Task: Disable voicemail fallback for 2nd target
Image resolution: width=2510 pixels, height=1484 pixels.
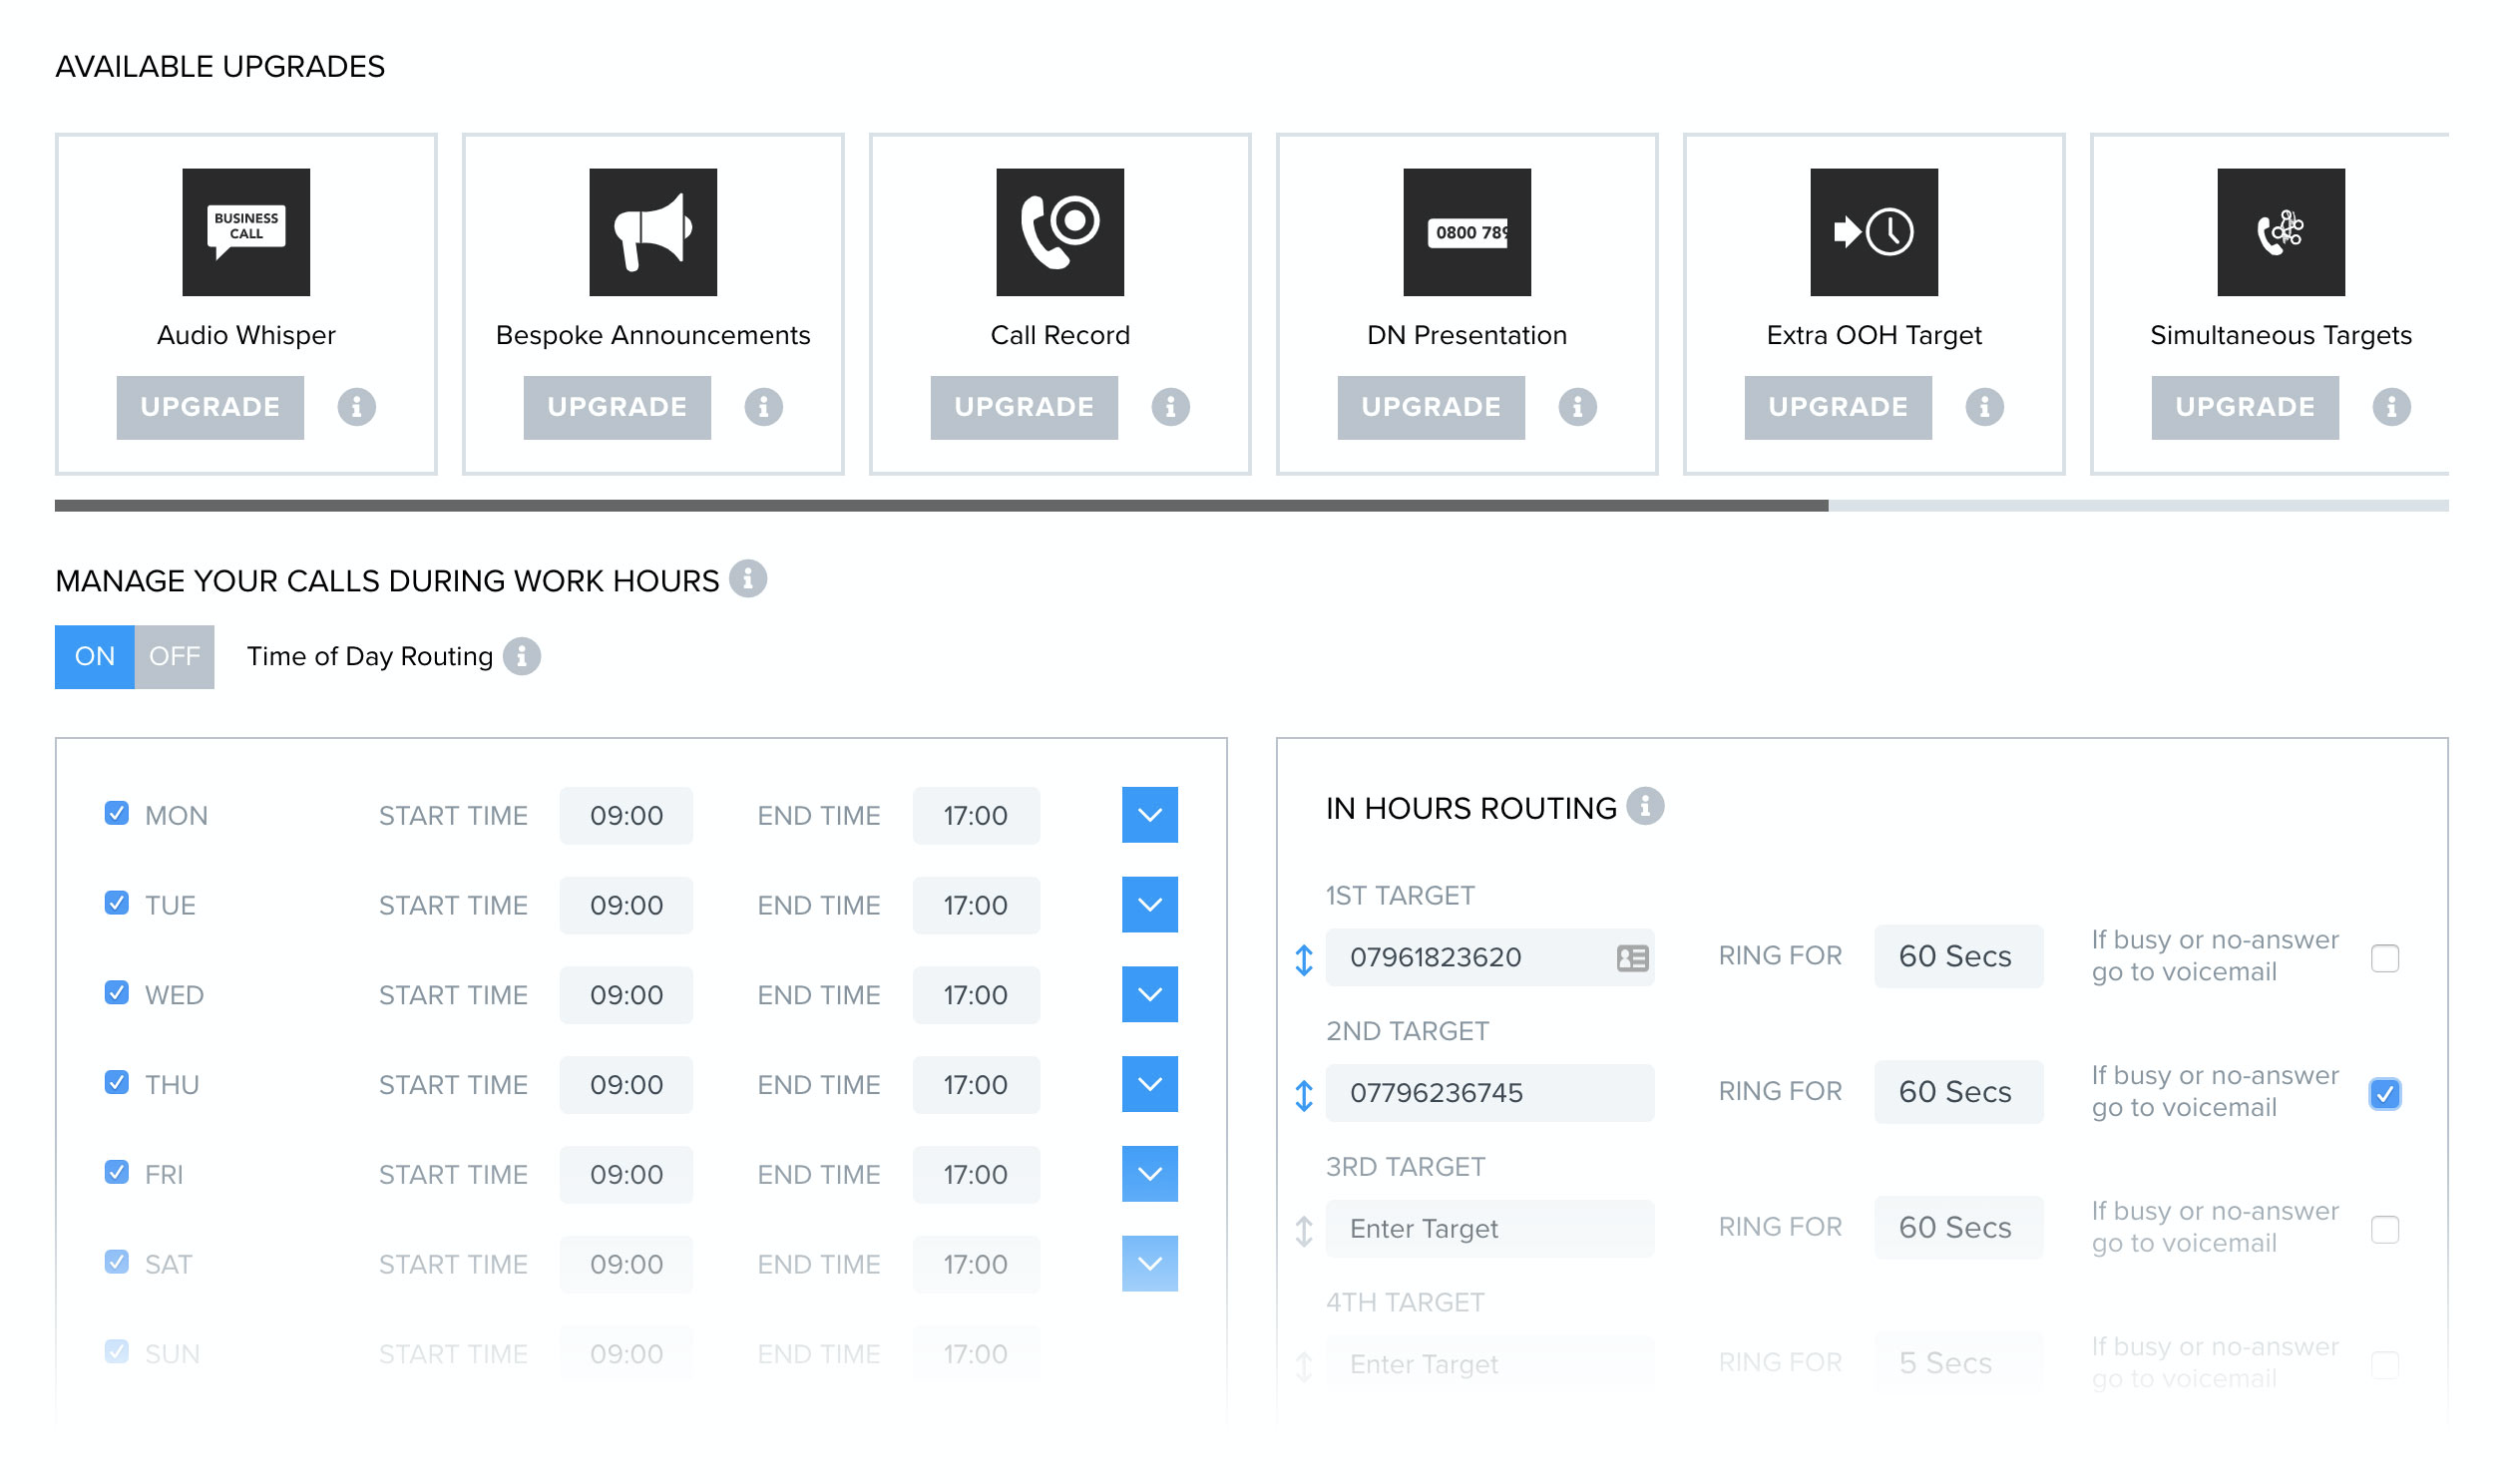Action: click(x=2385, y=1094)
